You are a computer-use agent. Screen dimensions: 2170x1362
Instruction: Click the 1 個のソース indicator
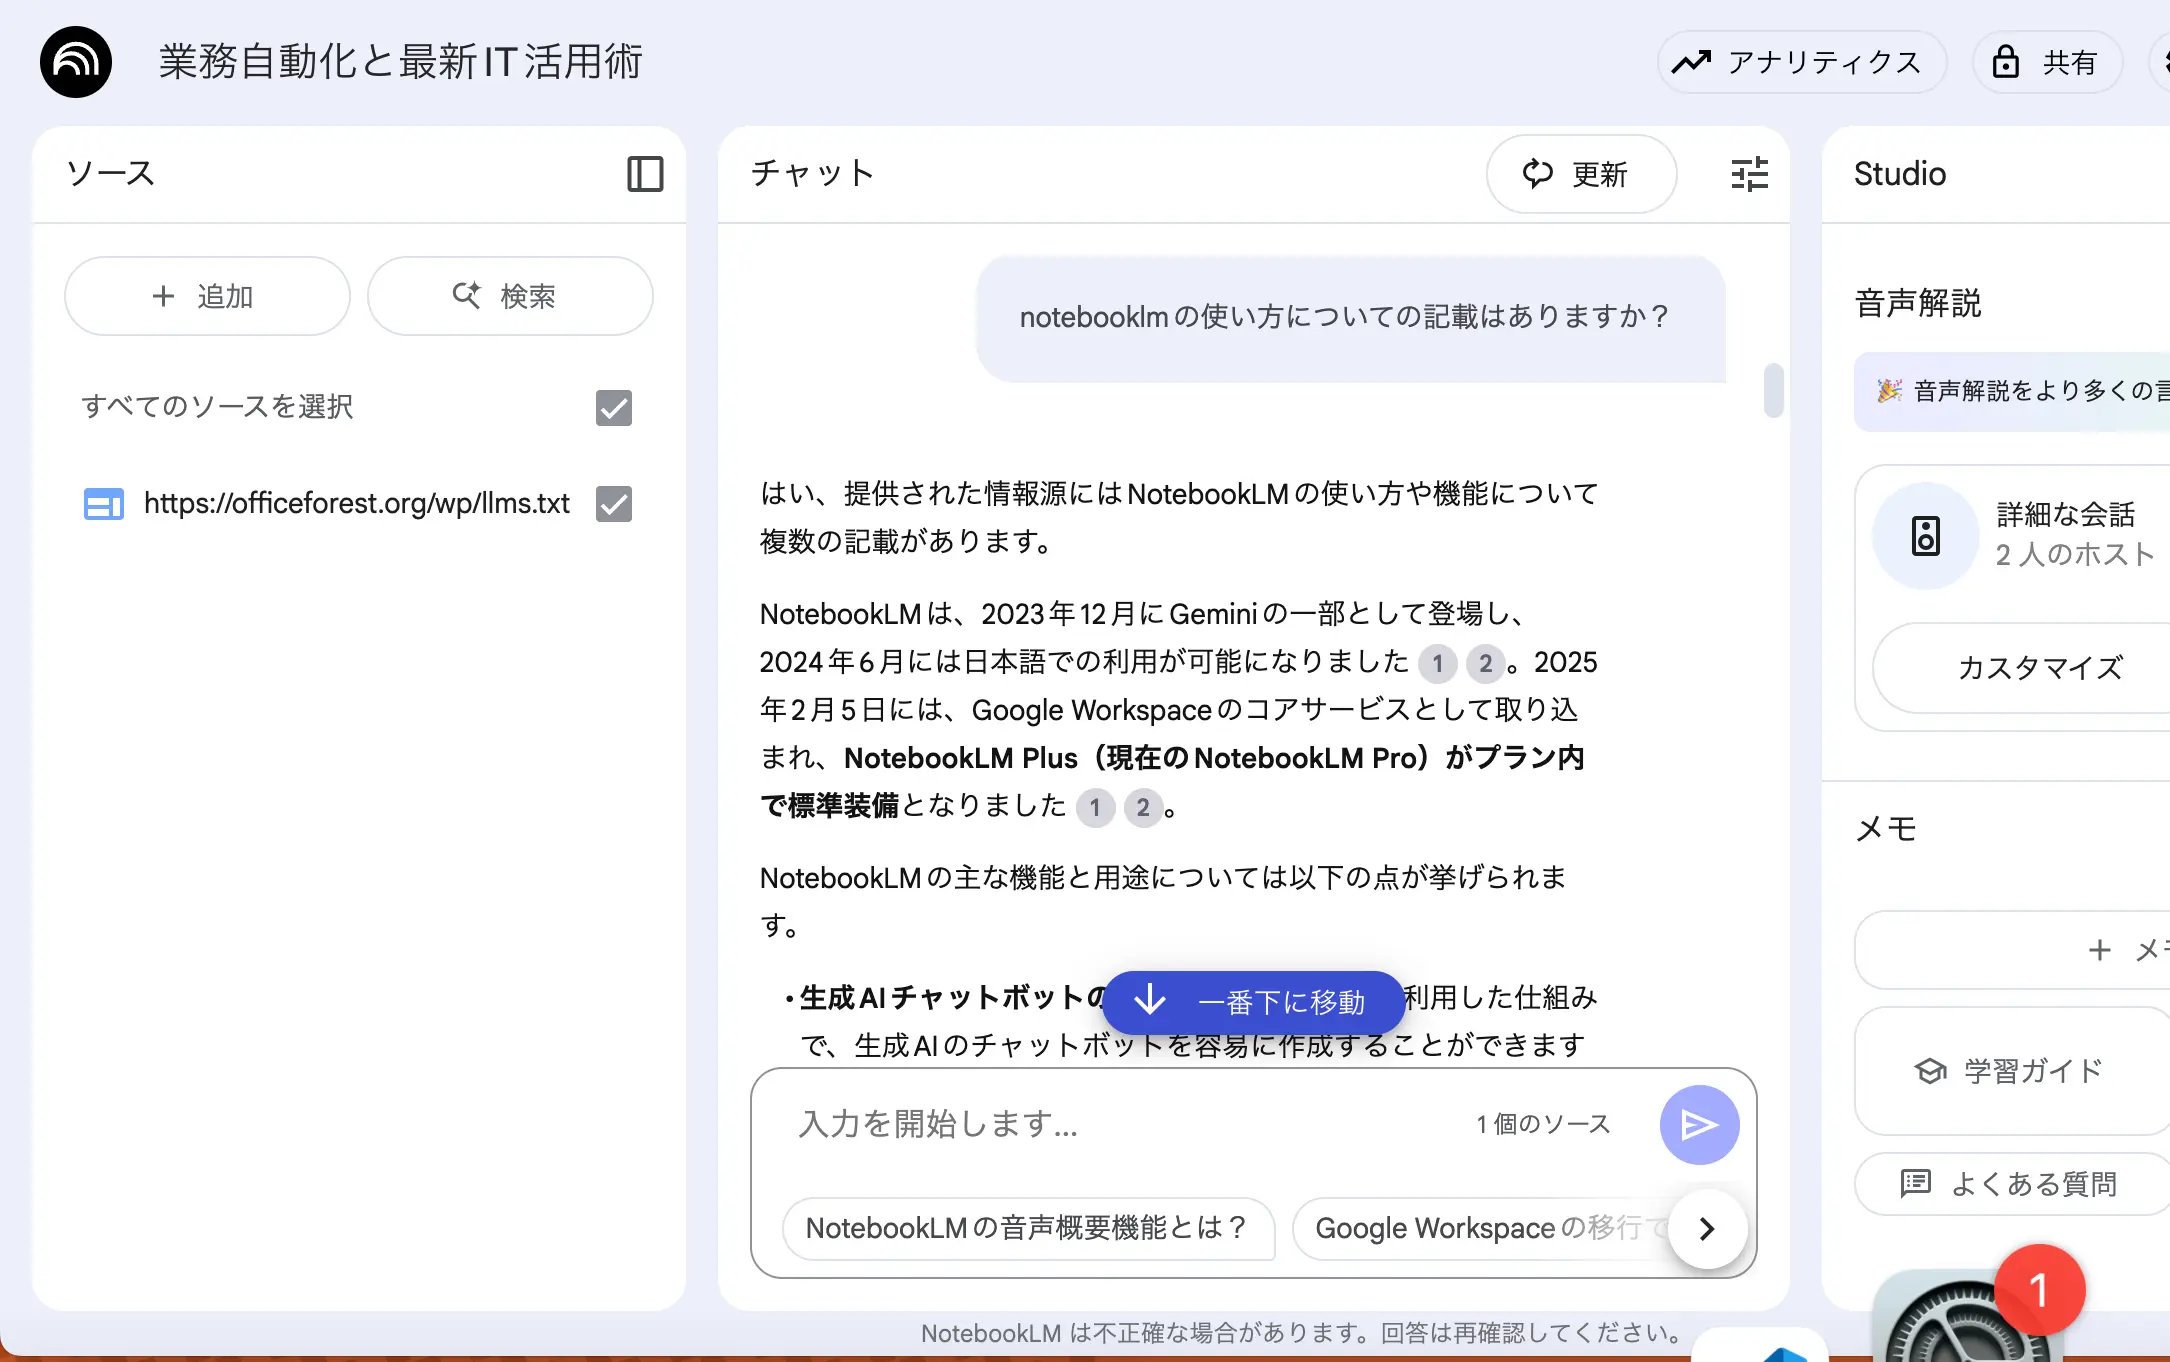[1543, 1124]
